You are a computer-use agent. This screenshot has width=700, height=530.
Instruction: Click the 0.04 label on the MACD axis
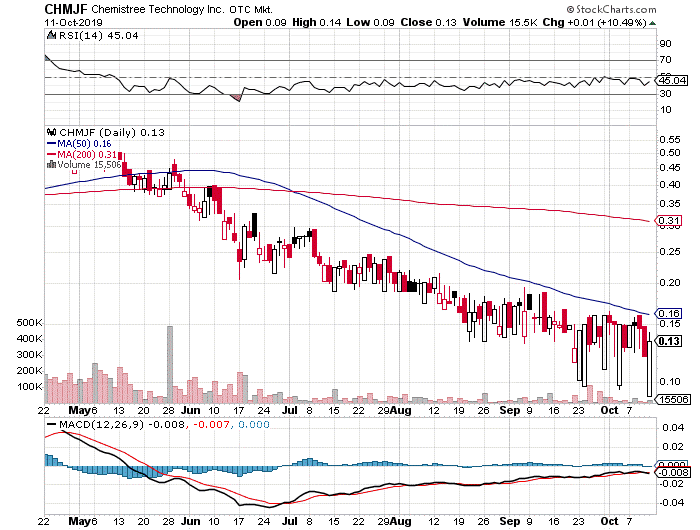click(x=673, y=428)
